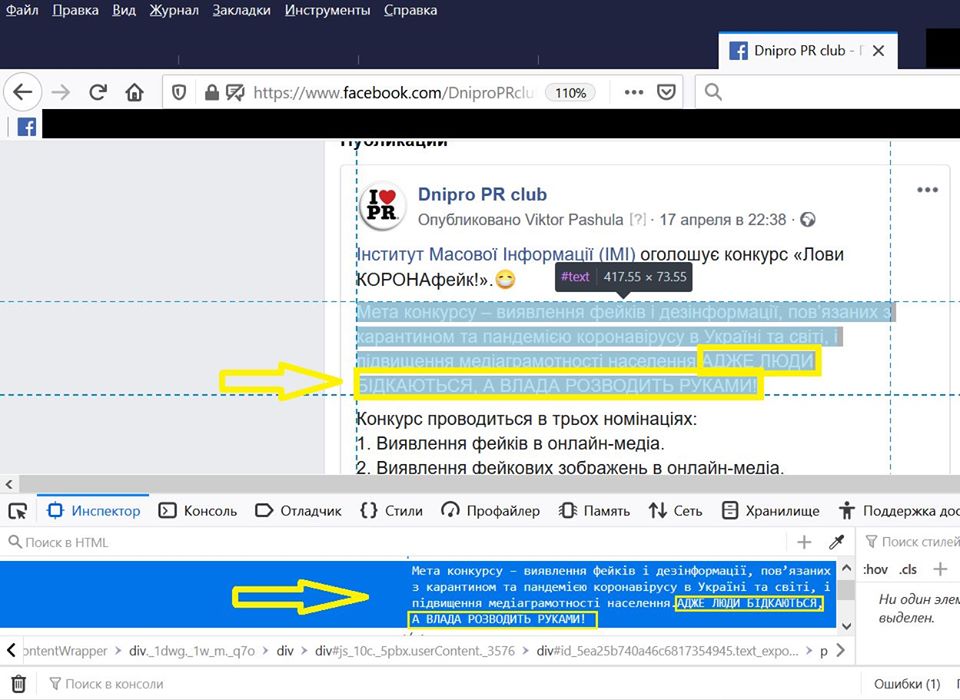Select div#id_5ea25b740a46c text_expo breadcrumb

[668, 651]
